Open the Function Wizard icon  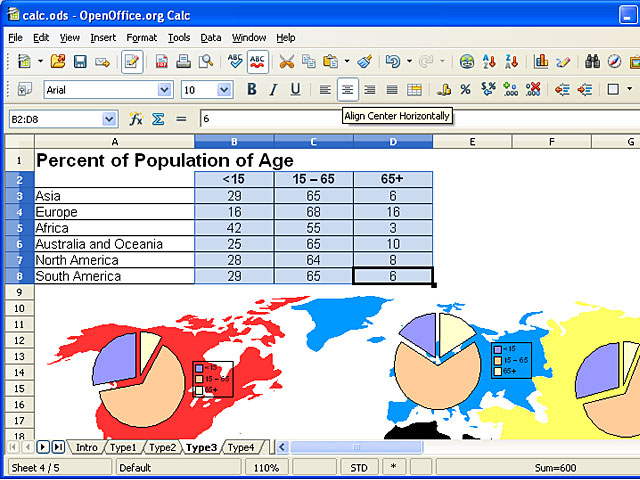point(137,119)
